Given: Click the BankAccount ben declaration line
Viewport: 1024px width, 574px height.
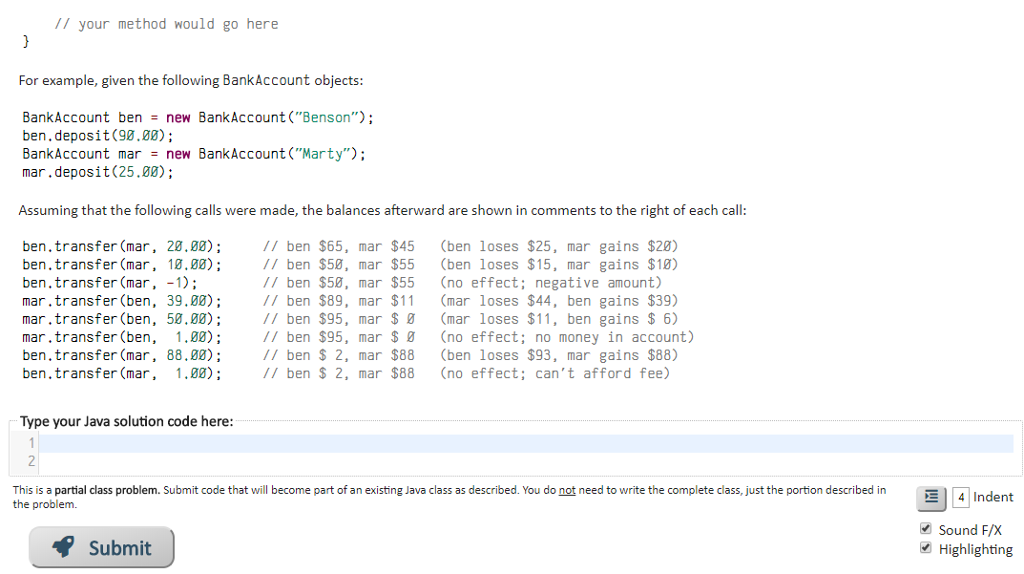Looking at the screenshot, I should tap(198, 118).
